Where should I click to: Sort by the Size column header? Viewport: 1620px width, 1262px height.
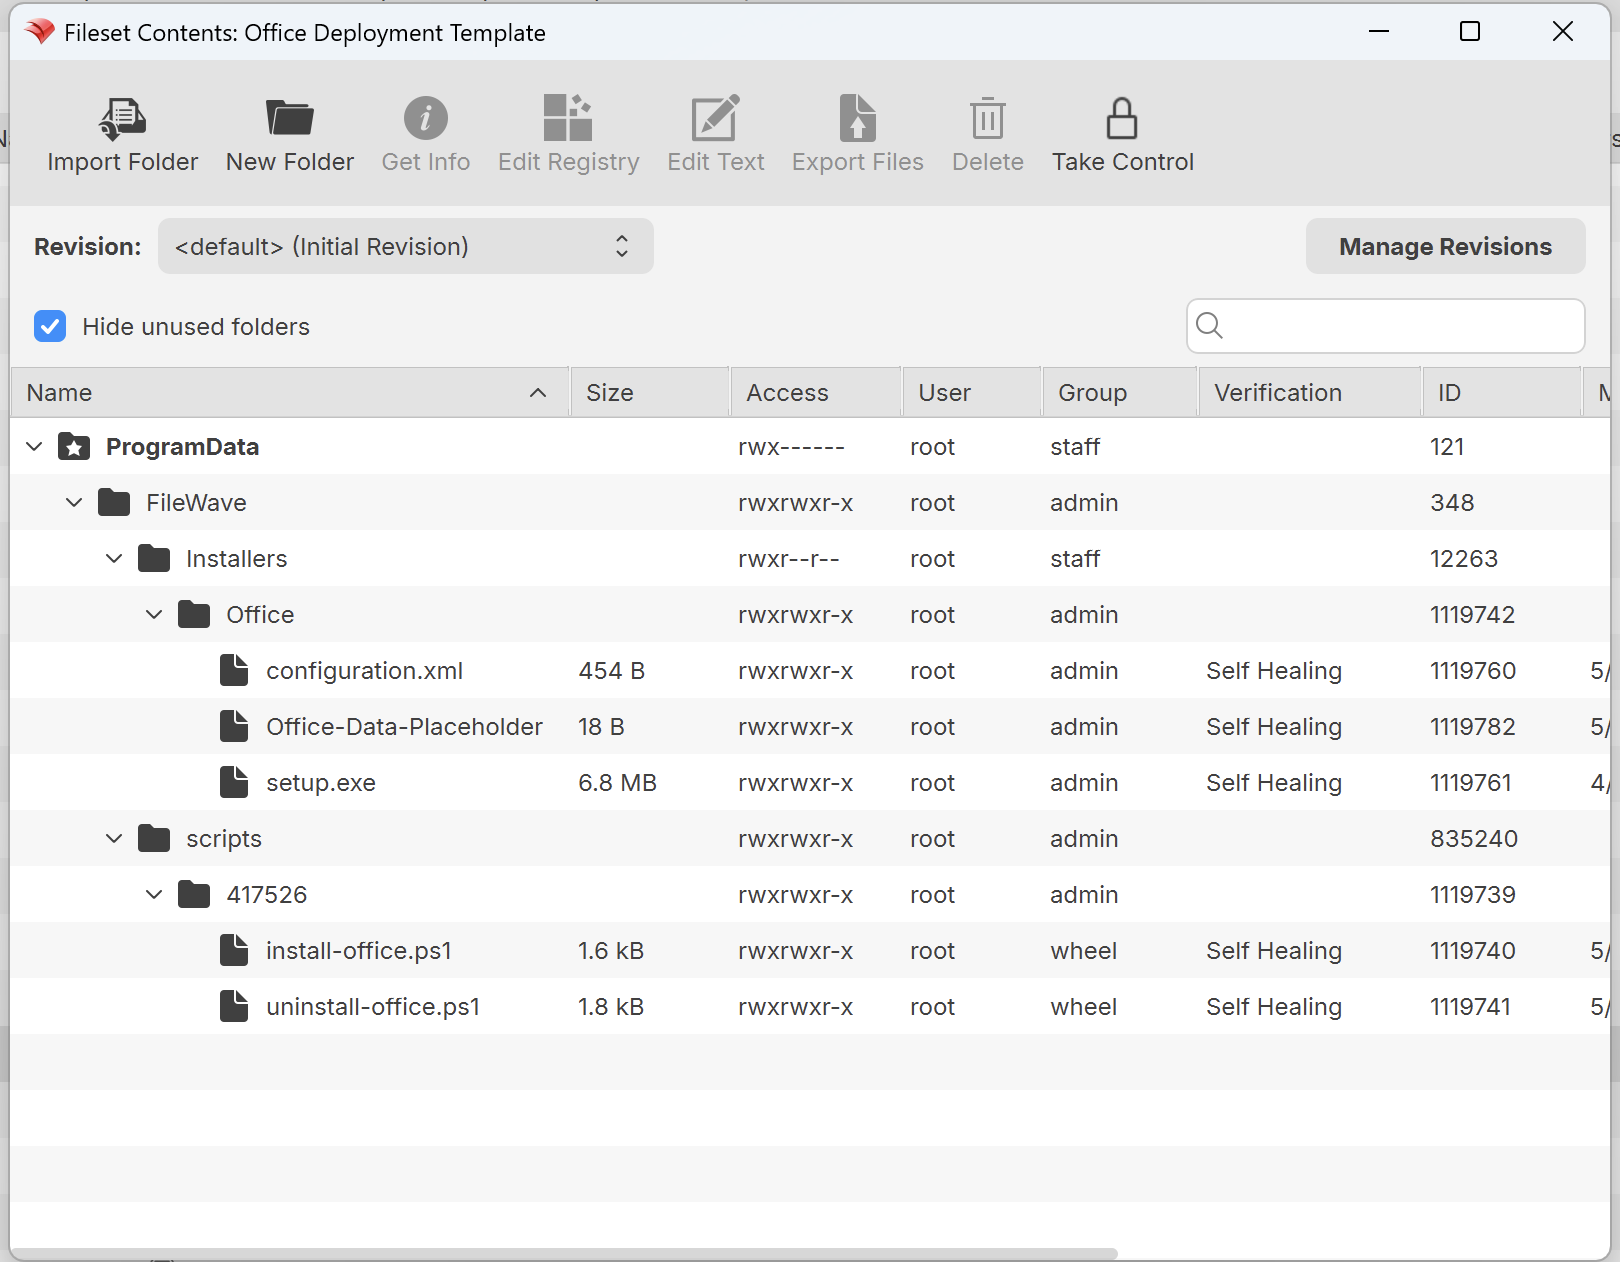tap(650, 393)
